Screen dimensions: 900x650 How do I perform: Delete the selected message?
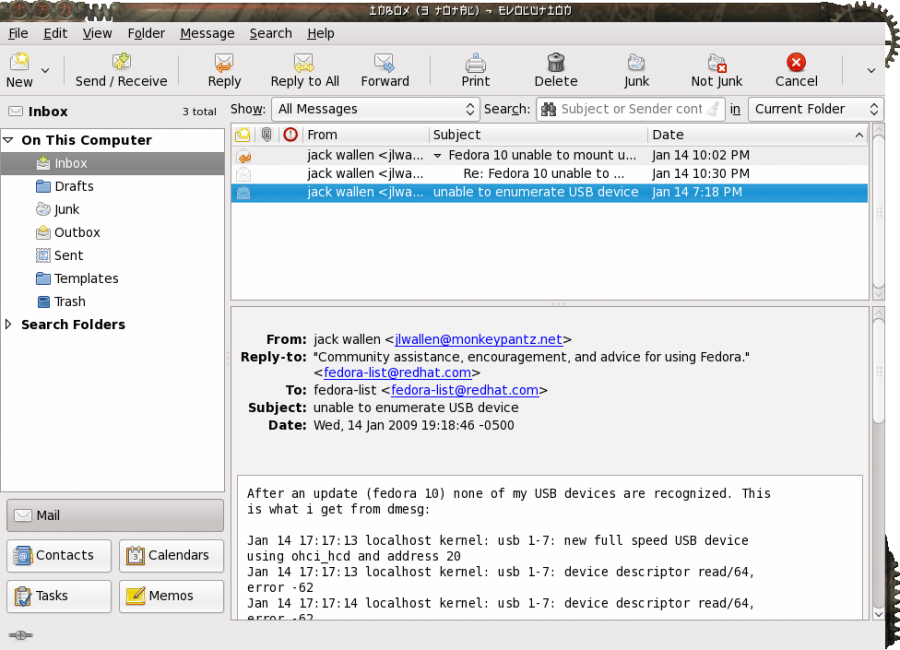555,70
